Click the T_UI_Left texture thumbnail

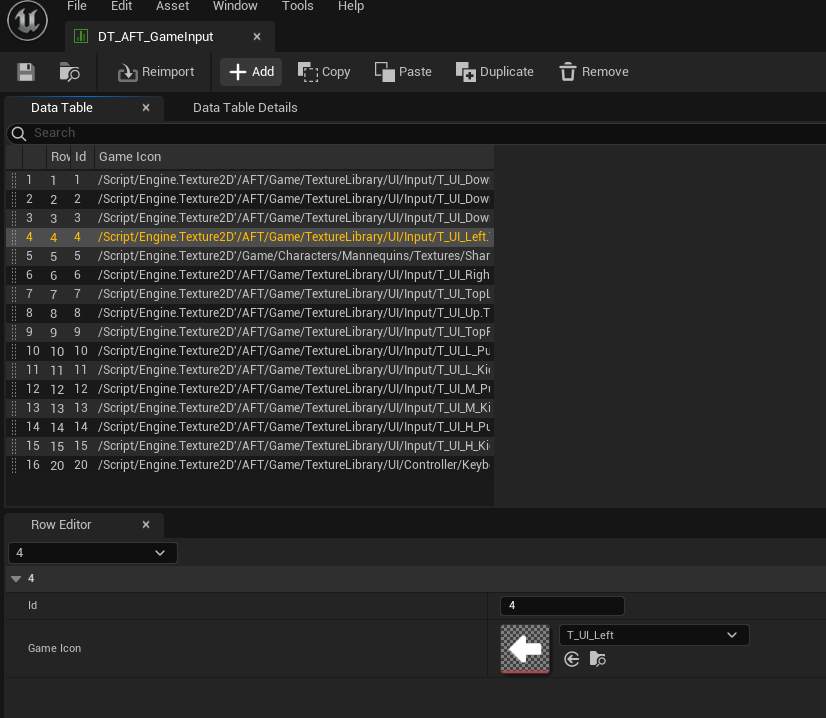pyautogui.click(x=524, y=648)
